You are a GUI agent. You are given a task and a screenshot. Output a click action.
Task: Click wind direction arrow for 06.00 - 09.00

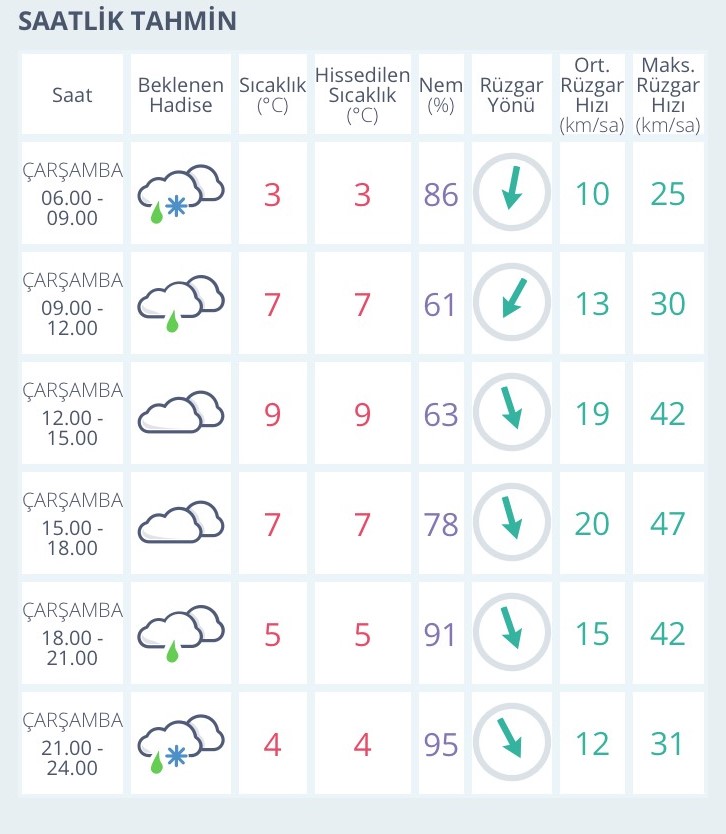point(512,192)
